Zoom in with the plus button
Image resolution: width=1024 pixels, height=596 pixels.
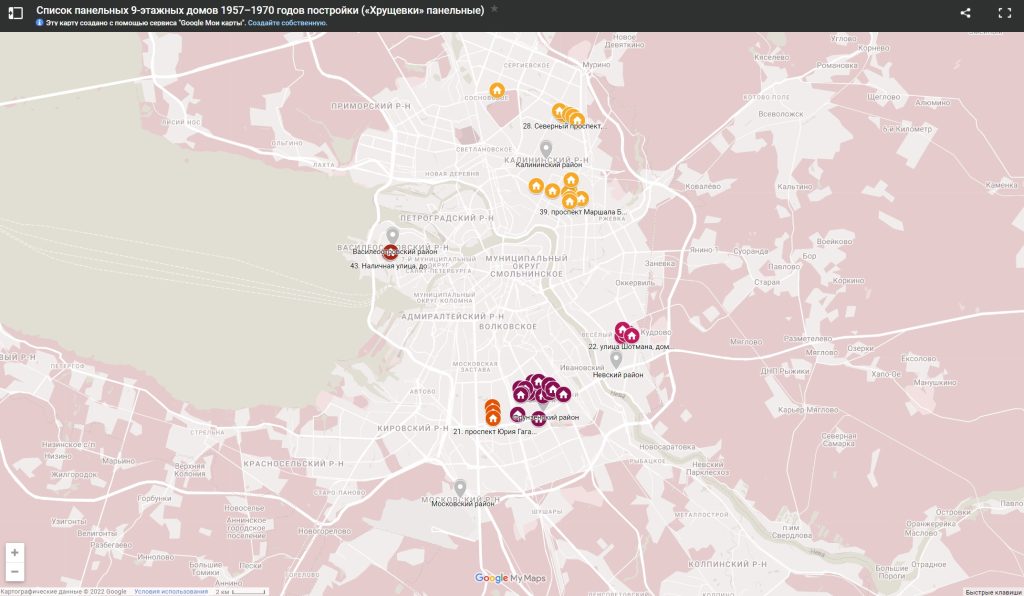coord(14,552)
